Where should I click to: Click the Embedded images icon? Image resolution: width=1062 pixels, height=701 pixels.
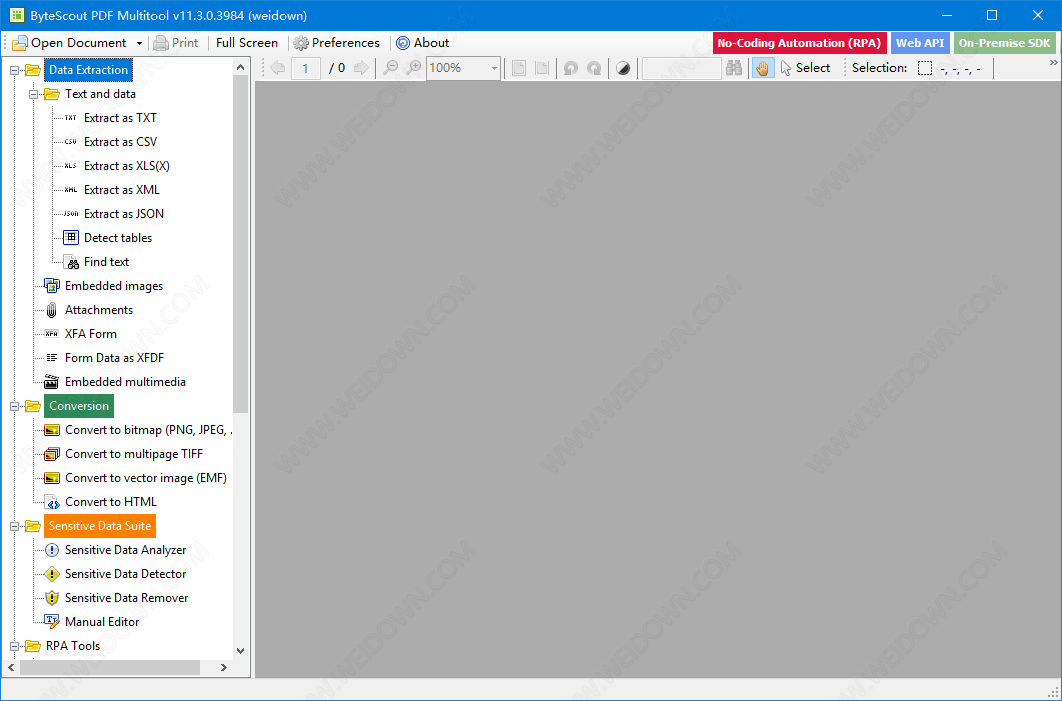click(51, 286)
